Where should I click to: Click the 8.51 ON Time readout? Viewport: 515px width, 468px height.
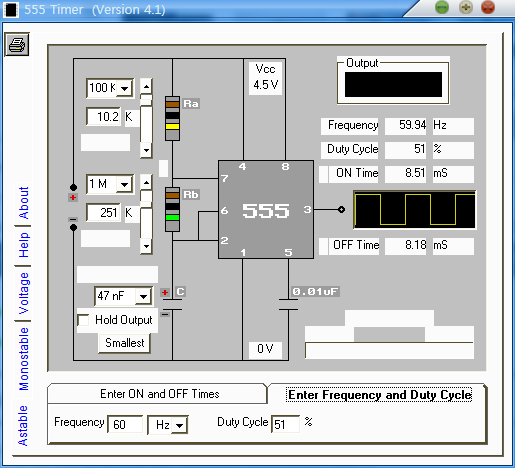click(406, 174)
